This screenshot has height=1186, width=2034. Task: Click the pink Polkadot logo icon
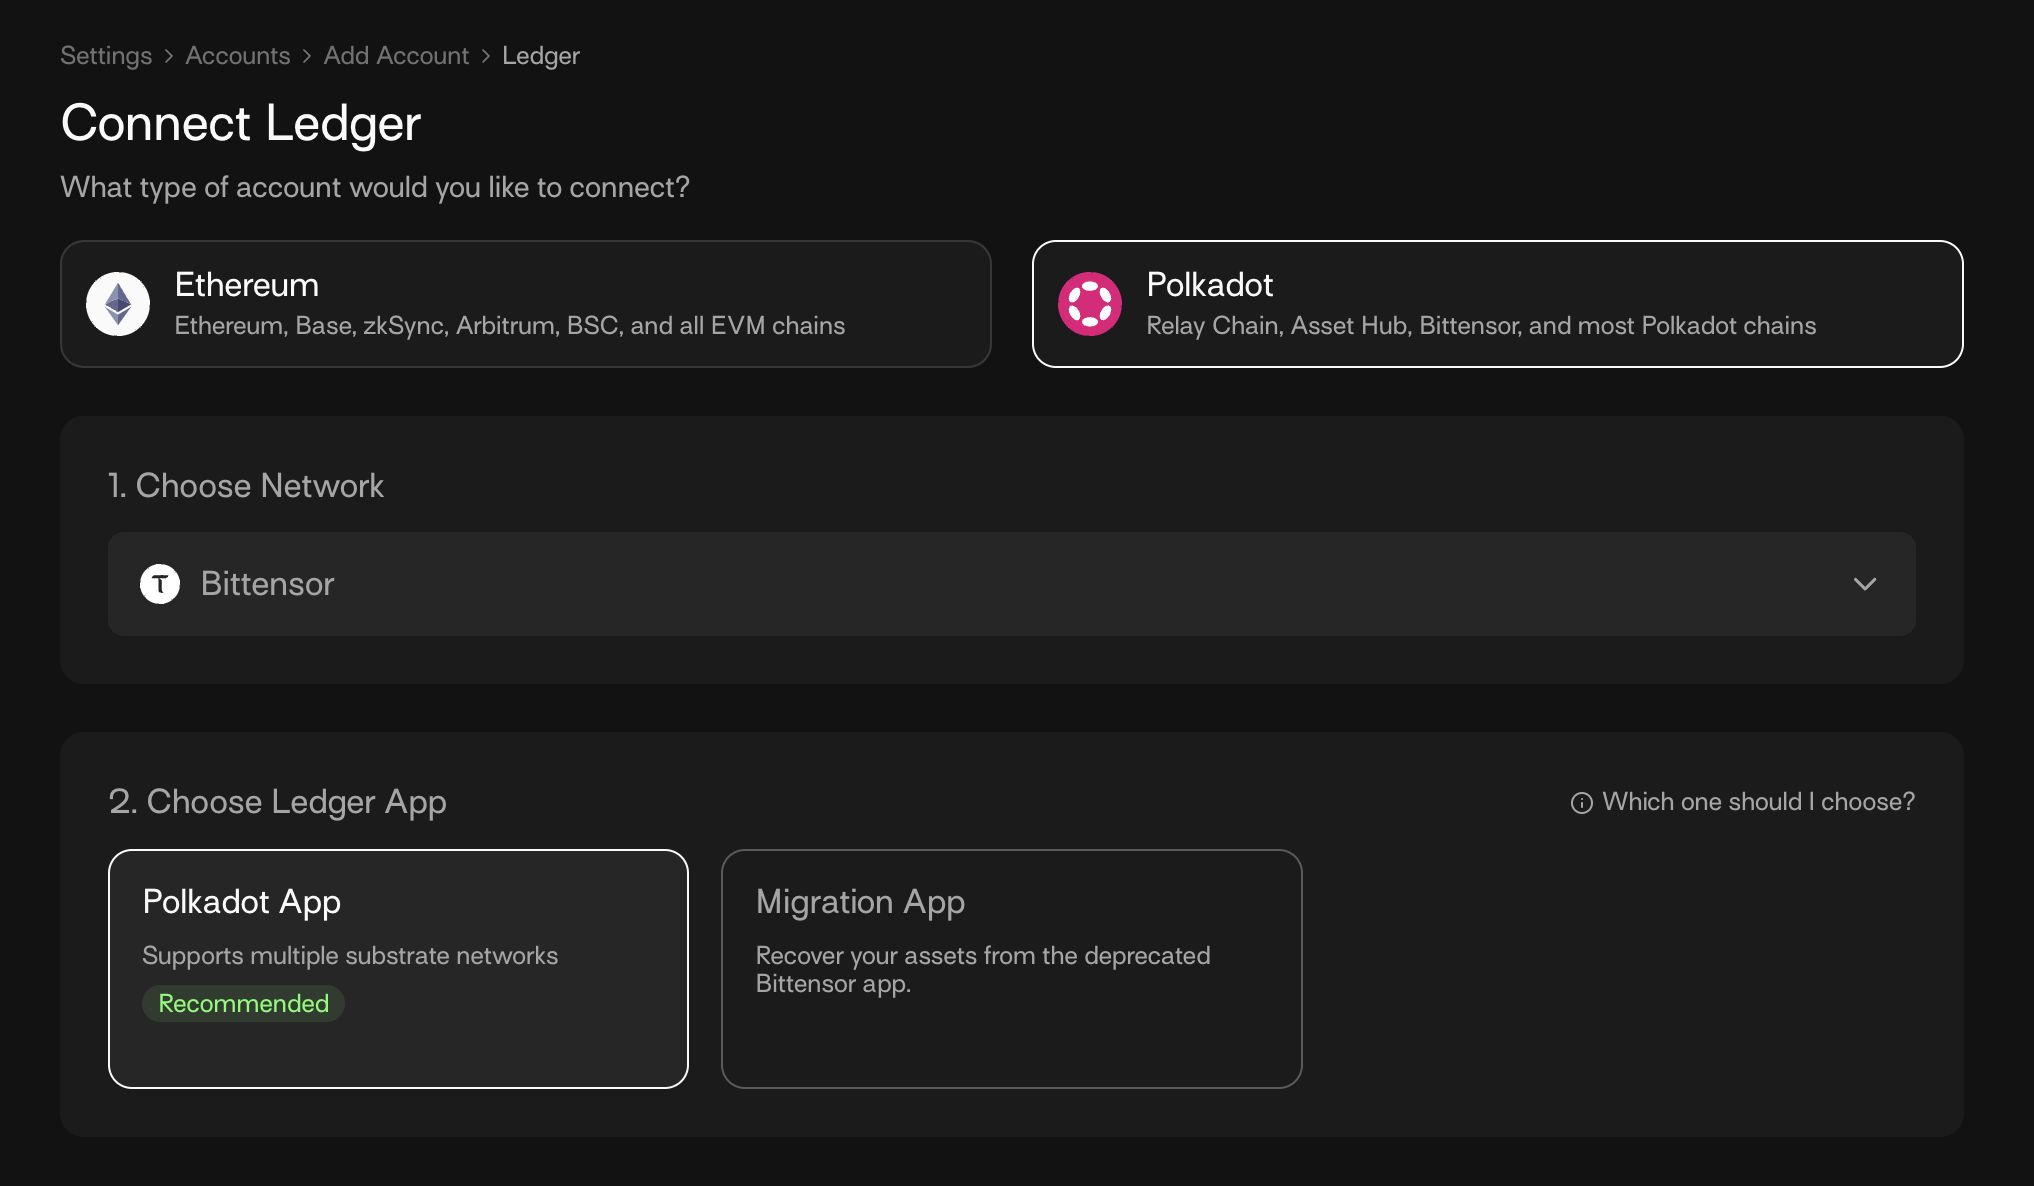pyautogui.click(x=1090, y=304)
